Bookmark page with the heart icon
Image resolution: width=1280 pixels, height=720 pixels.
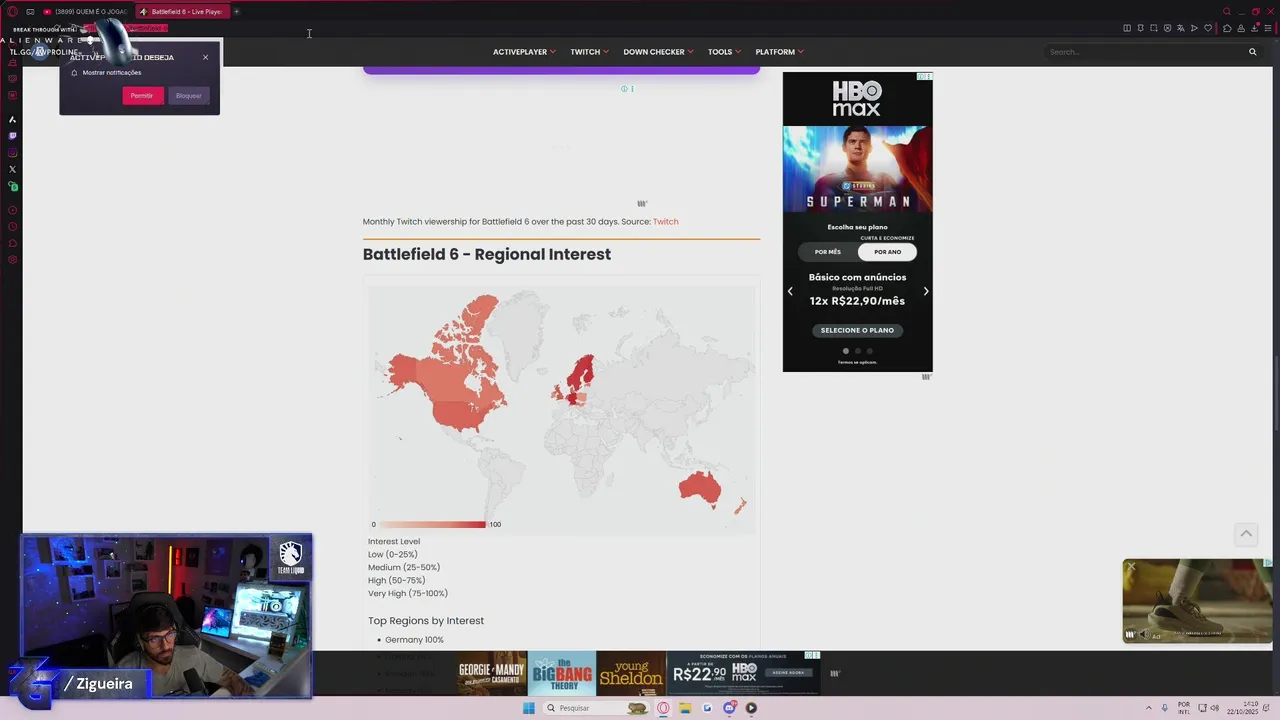[x=1208, y=28]
